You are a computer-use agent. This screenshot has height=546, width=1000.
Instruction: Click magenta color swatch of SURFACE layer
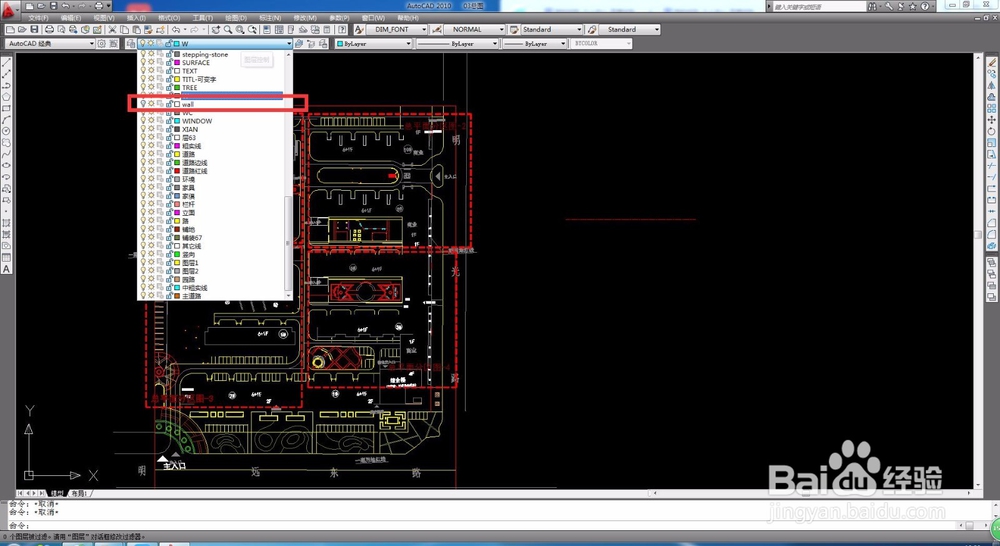(177, 63)
